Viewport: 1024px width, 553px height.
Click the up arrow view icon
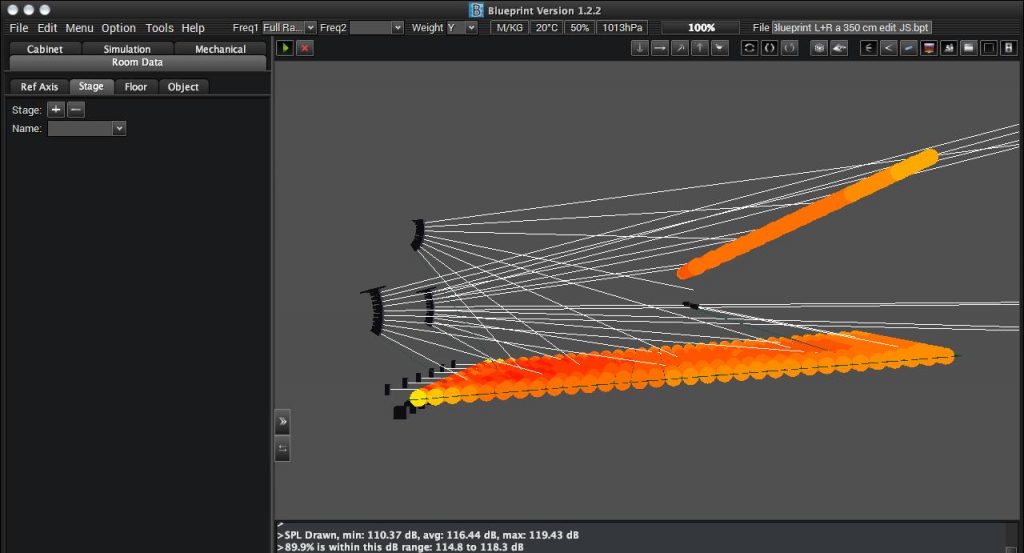click(x=700, y=48)
